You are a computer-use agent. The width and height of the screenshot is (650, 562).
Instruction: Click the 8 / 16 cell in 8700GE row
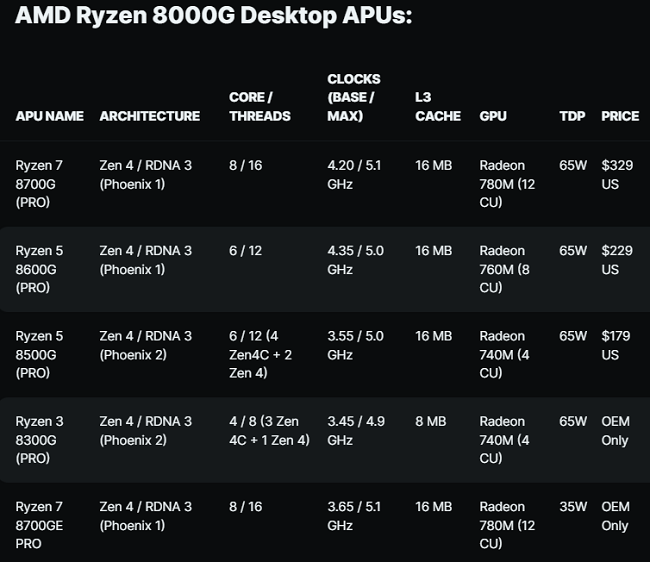tap(245, 507)
